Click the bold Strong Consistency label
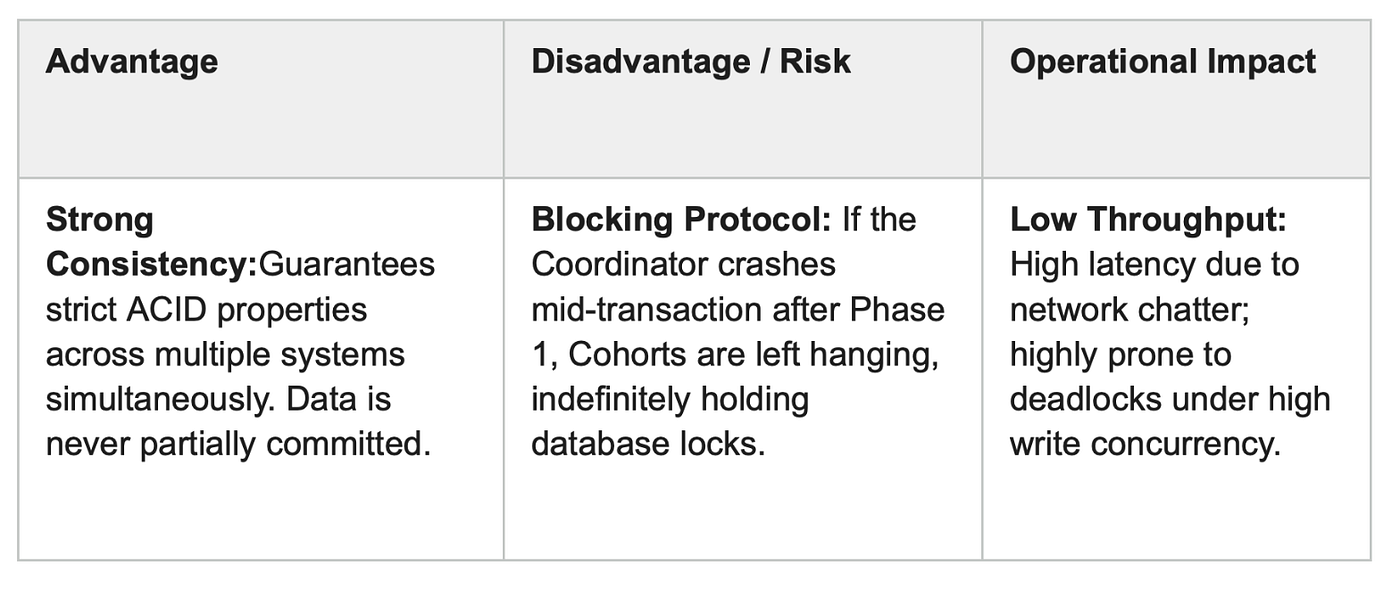Screen dimensions: 1400x589 point(152,242)
